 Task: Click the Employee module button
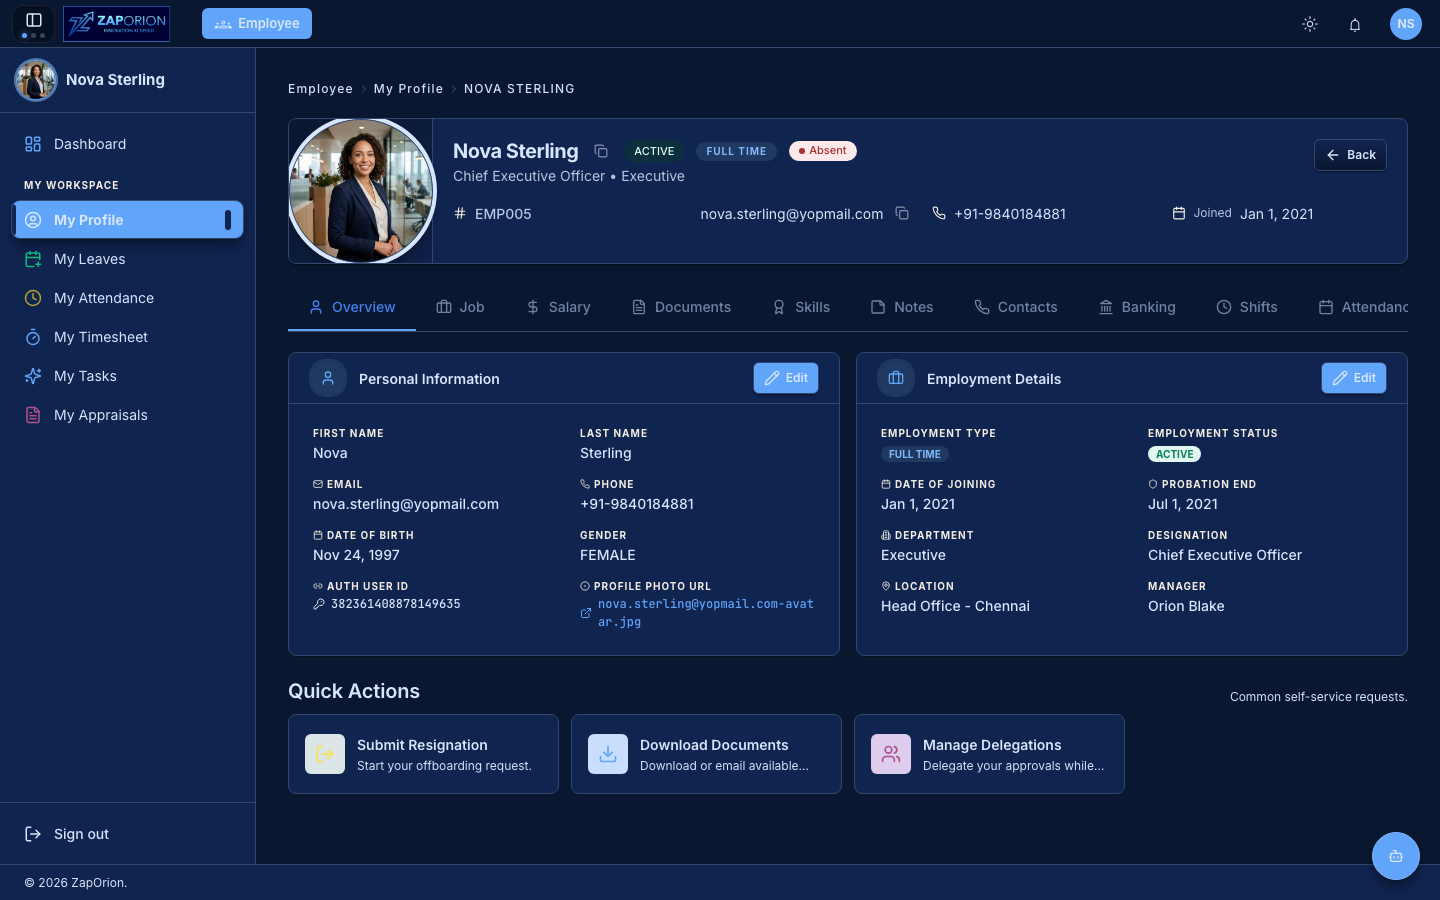tap(257, 23)
